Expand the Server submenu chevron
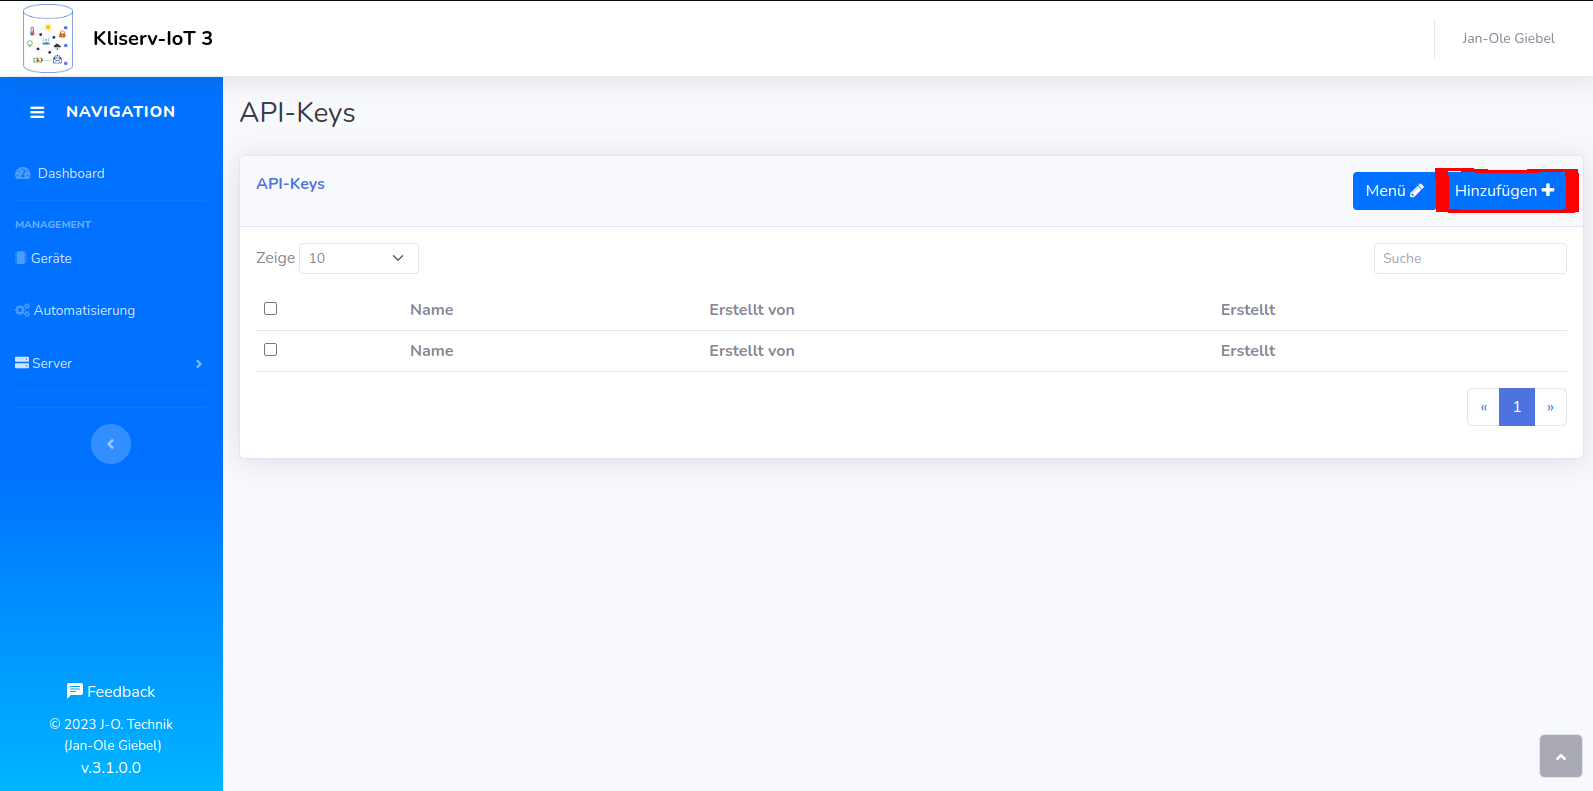This screenshot has height=791, width=1593. 199,364
